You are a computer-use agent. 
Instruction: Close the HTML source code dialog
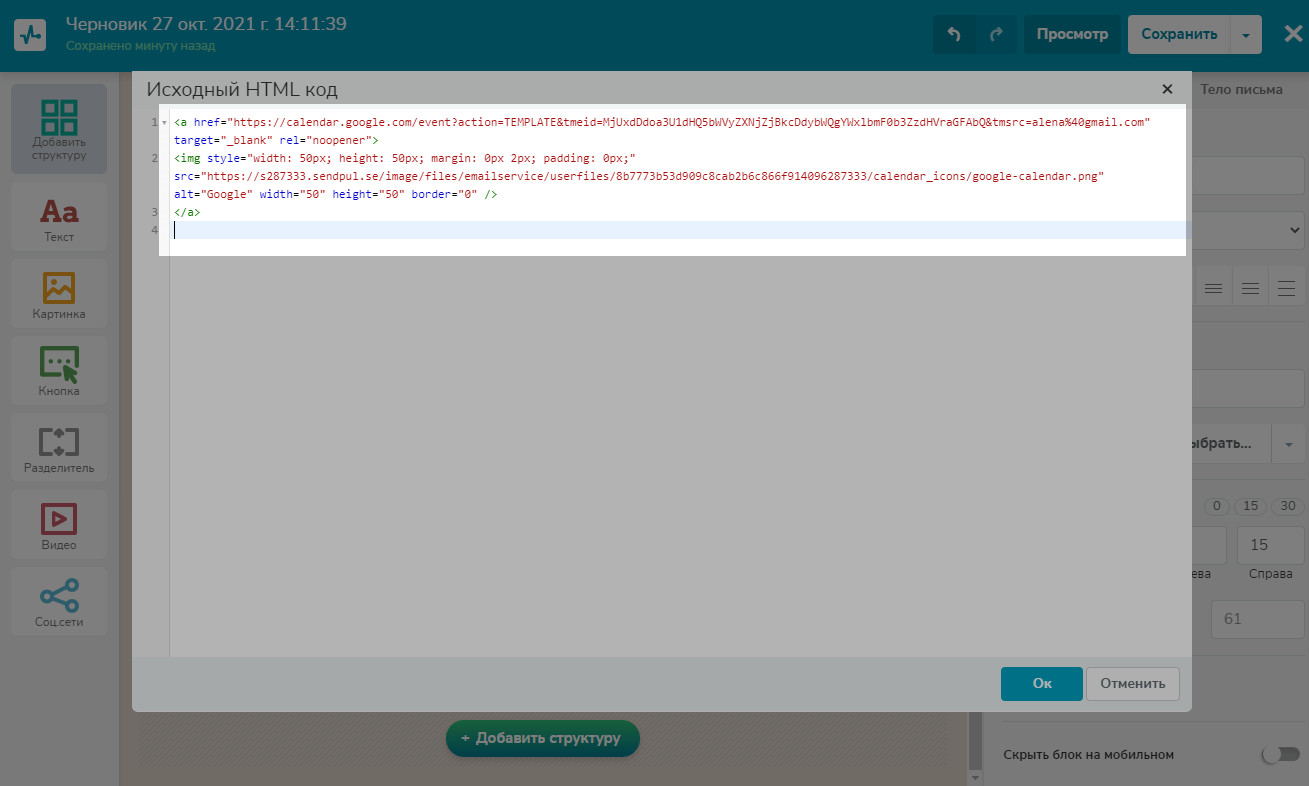[1167, 89]
